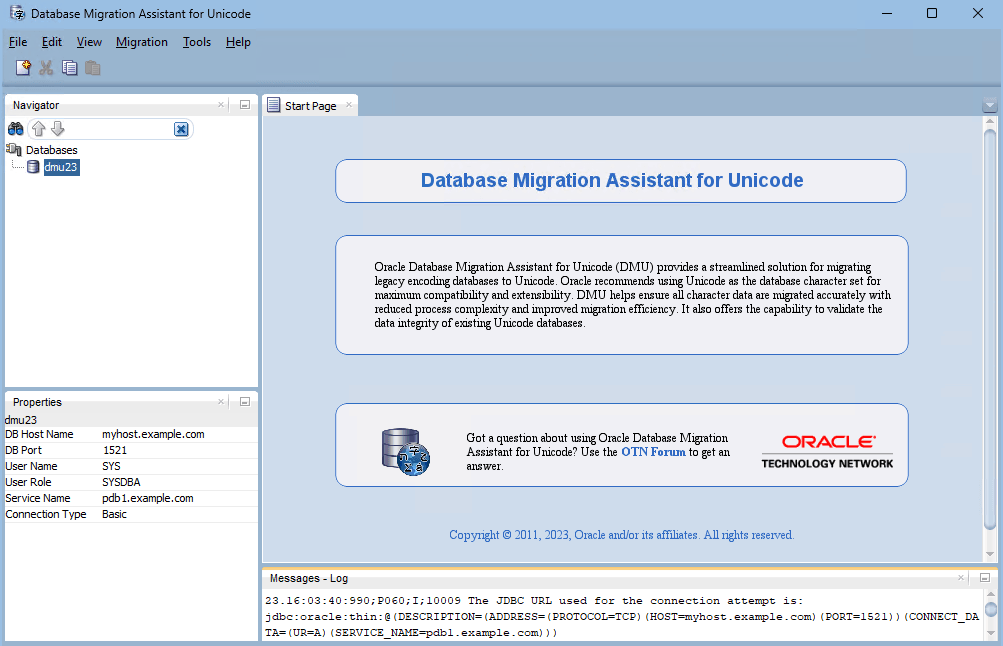Clear the Navigator search with the X icon
The height and width of the screenshot is (646, 1003).
coord(182,129)
